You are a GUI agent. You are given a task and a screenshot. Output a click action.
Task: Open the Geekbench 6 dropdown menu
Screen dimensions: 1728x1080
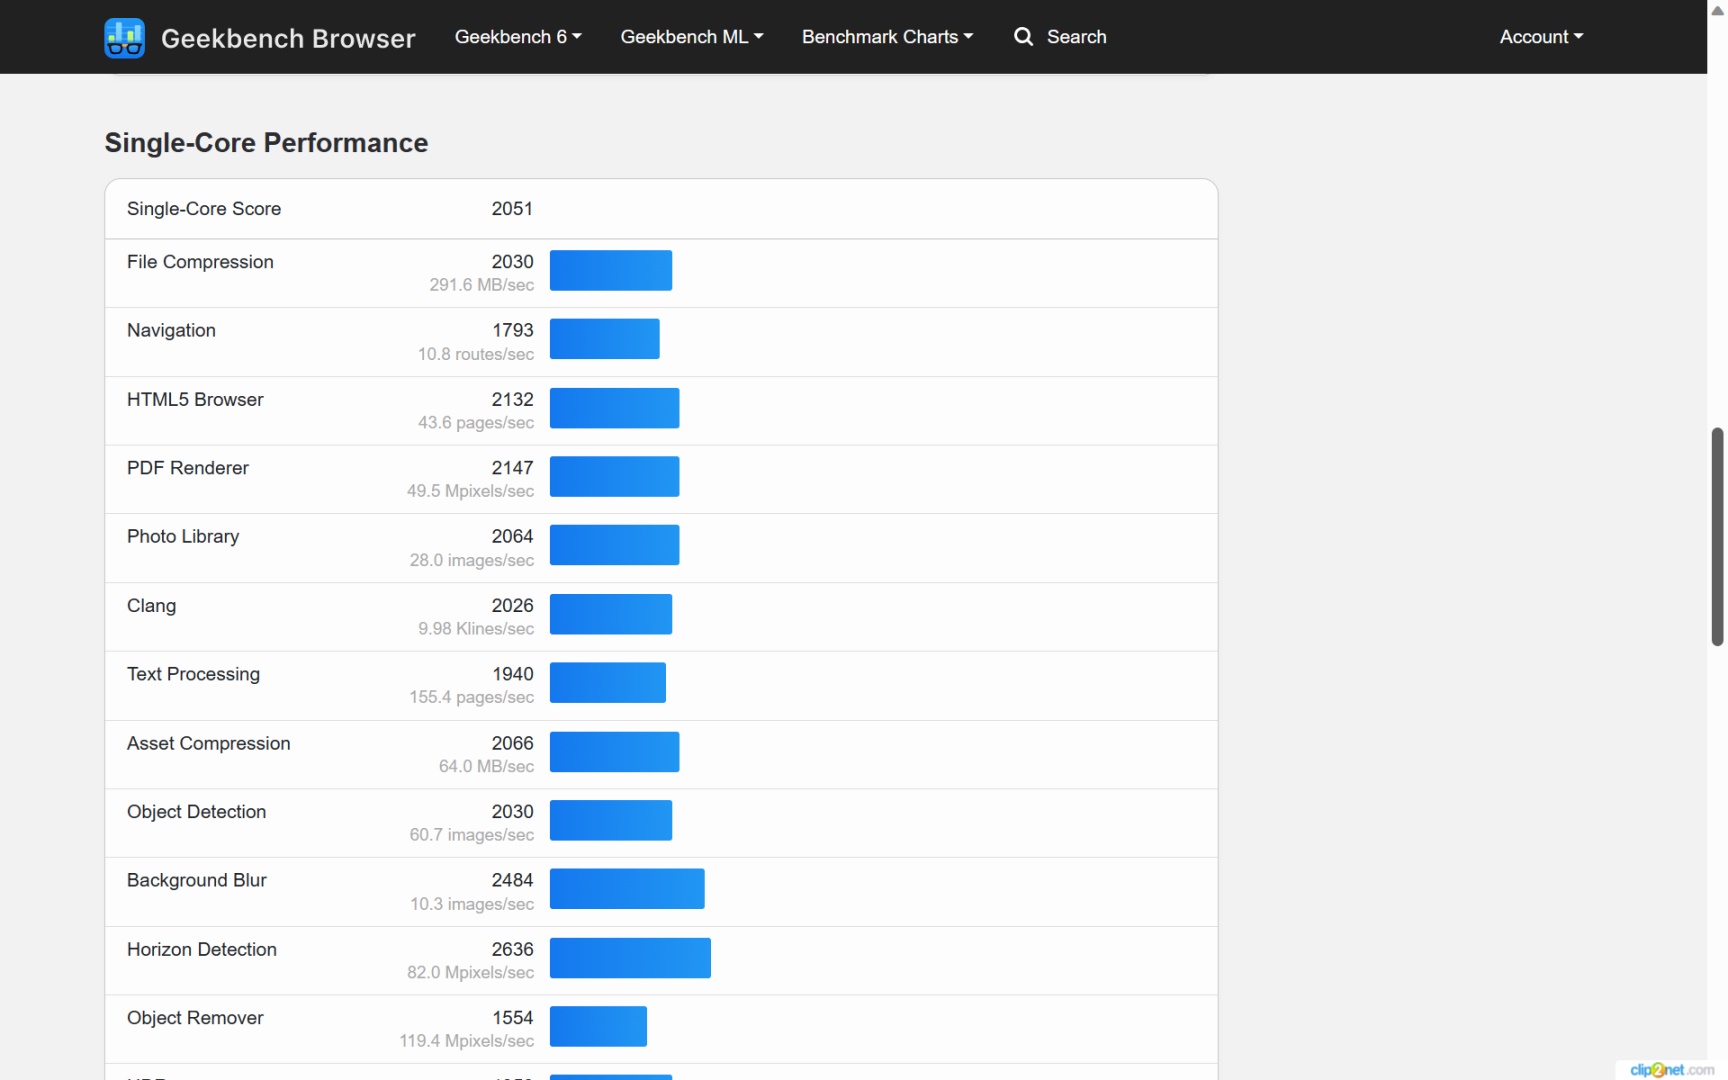[x=518, y=37]
